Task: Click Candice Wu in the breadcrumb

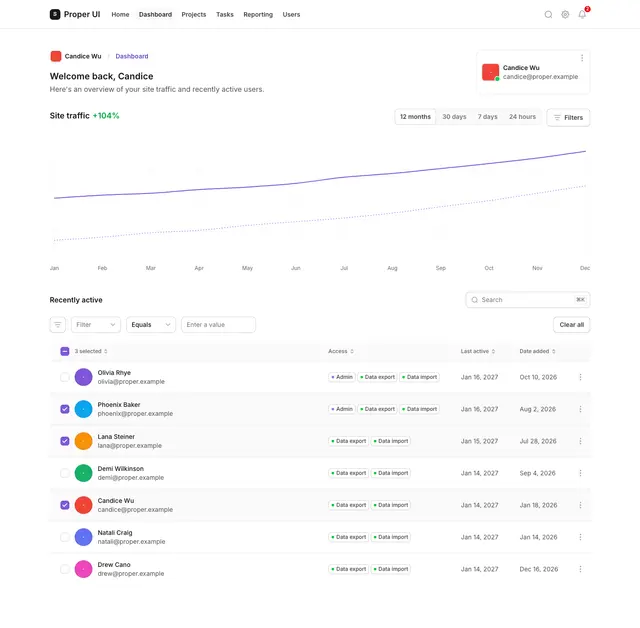Action: coord(83,56)
